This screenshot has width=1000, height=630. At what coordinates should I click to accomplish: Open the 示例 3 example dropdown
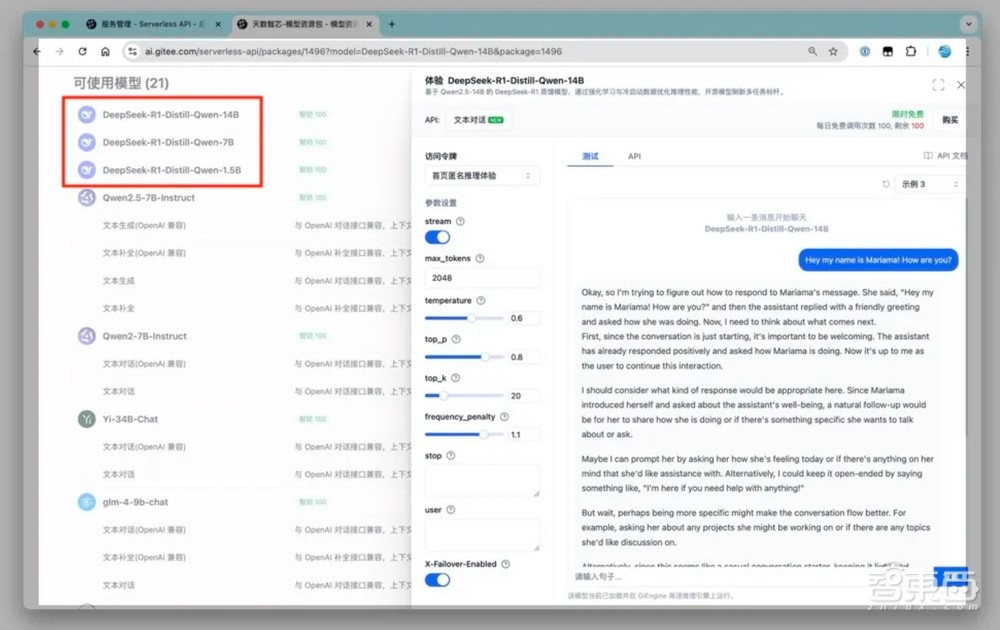tap(929, 184)
